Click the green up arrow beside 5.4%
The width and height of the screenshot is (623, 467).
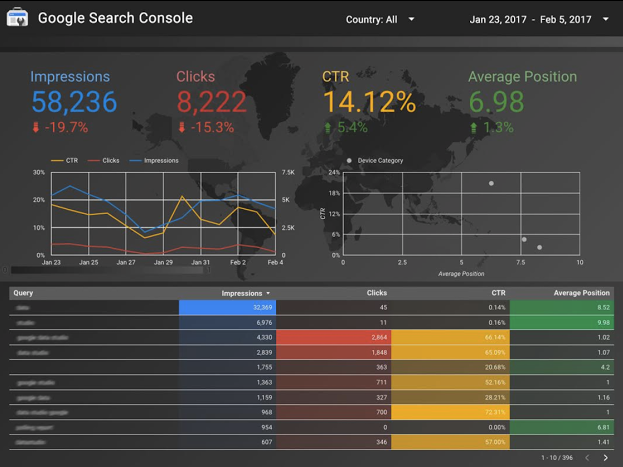coord(328,127)
